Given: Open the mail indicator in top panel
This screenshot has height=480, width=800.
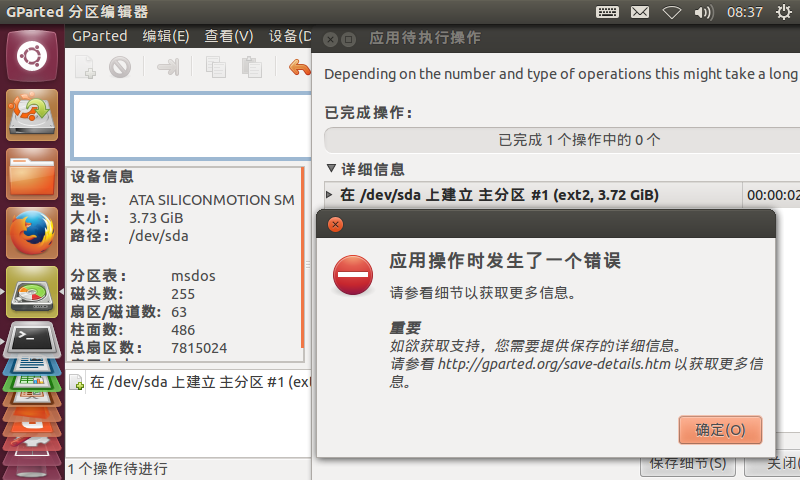Looking at the screenshot, I should (x=640, y=12).
